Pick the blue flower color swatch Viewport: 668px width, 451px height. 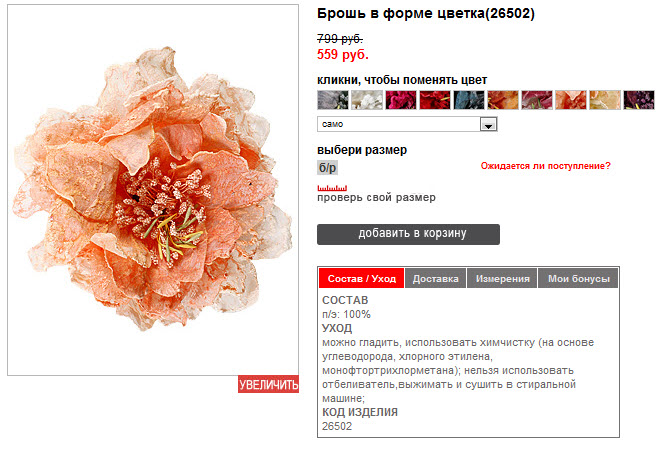coord(468,100)
